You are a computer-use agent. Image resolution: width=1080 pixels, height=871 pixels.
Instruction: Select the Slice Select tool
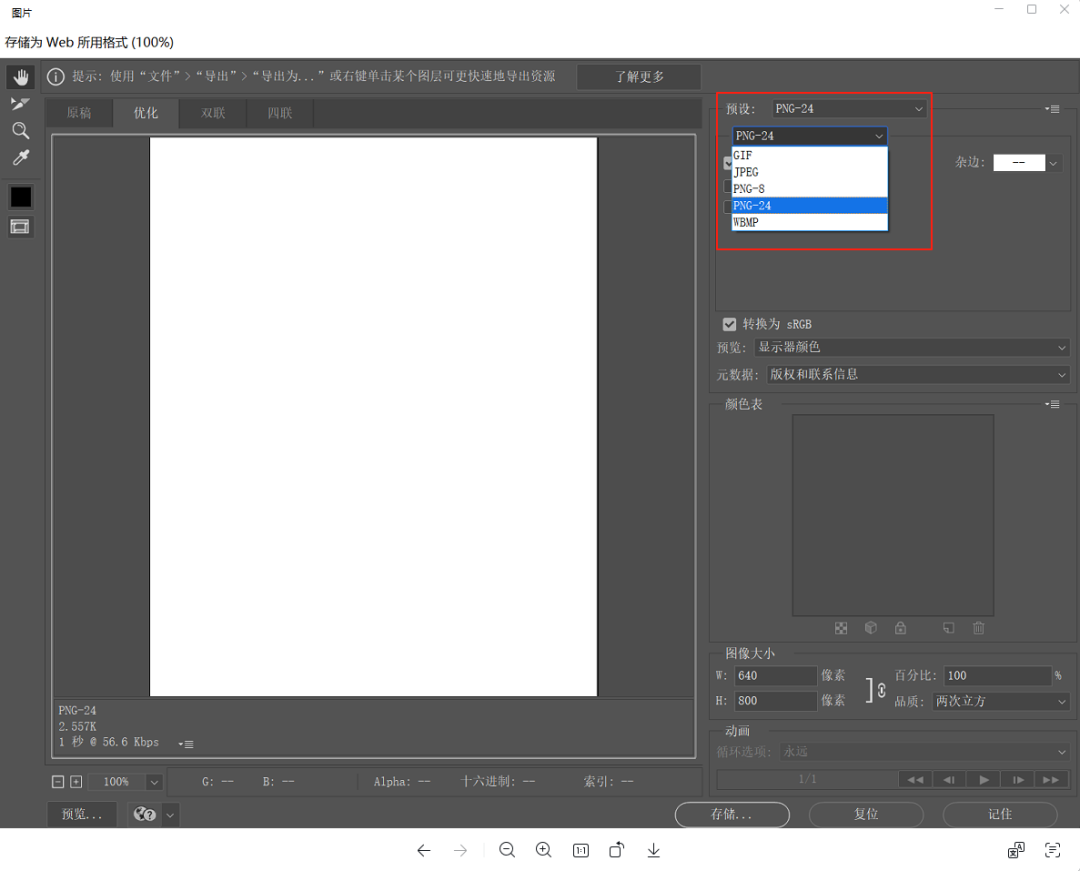(21, 103)
